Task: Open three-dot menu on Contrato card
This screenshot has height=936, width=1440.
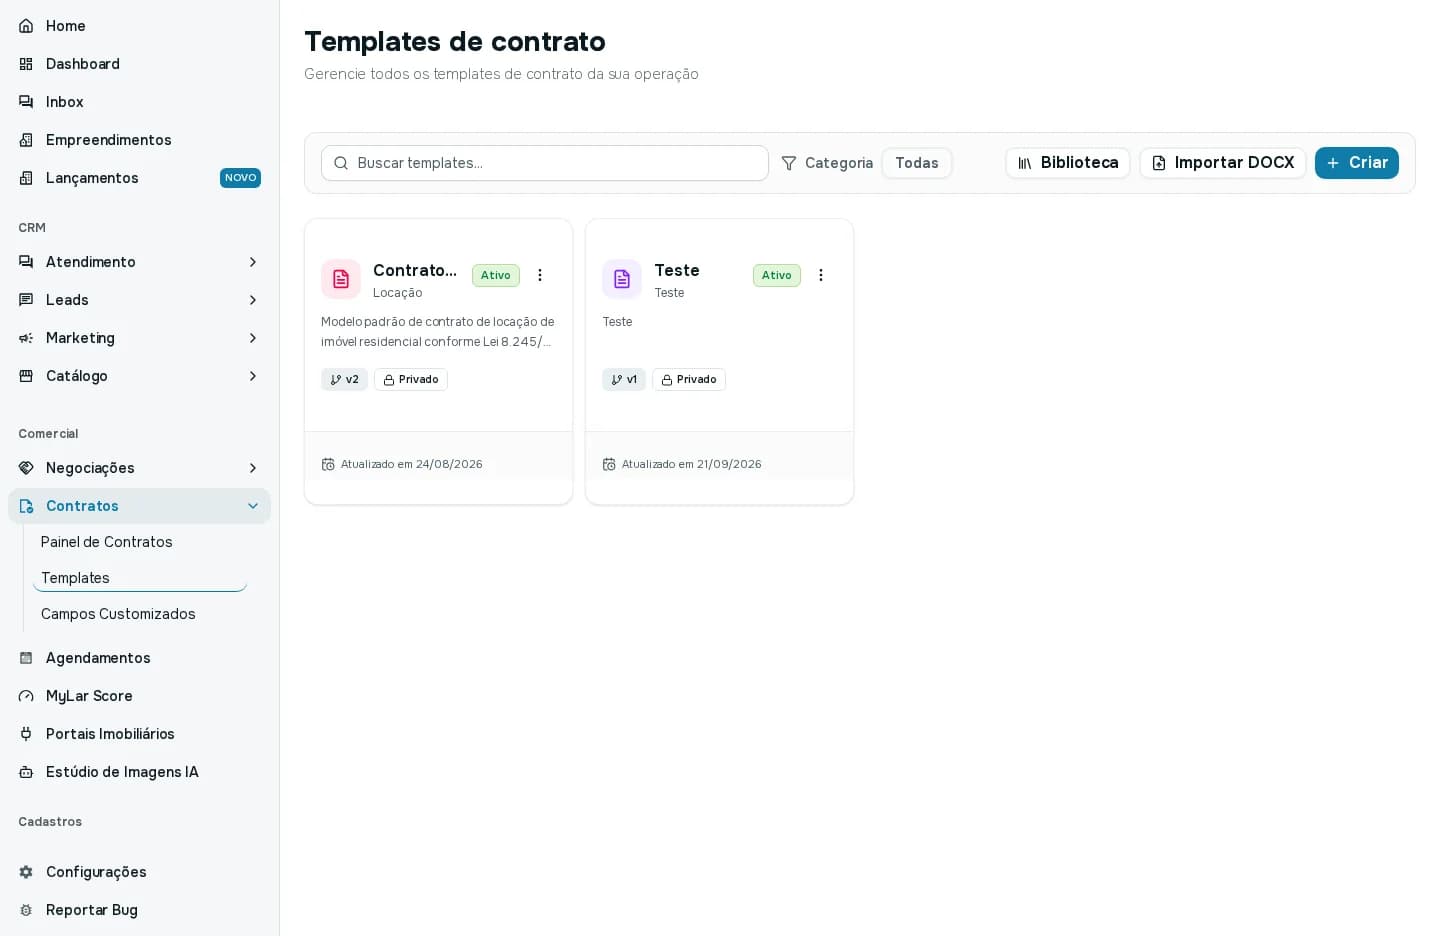Action: tap(540, 275)
